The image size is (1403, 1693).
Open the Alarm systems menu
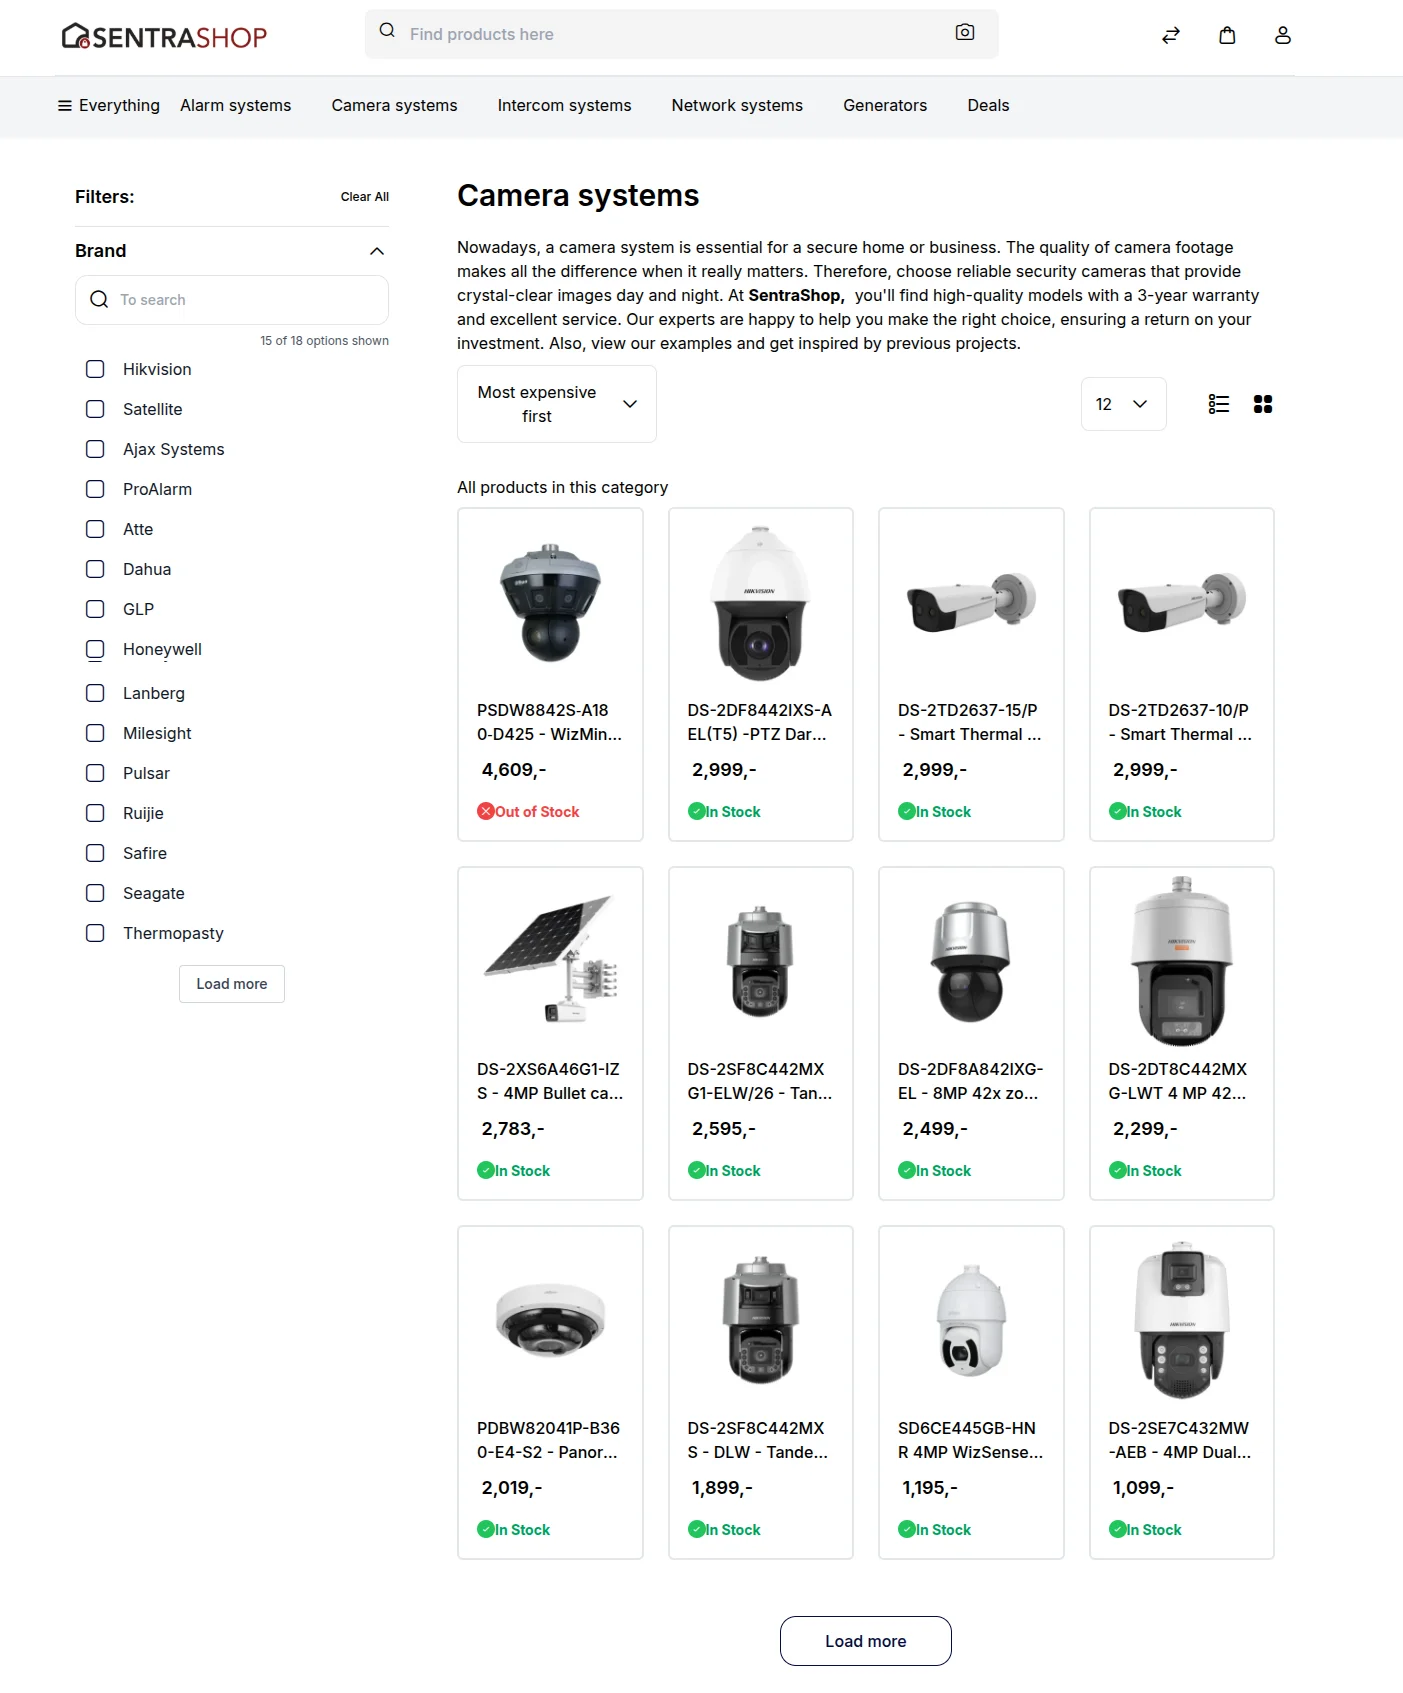(236, 105)
